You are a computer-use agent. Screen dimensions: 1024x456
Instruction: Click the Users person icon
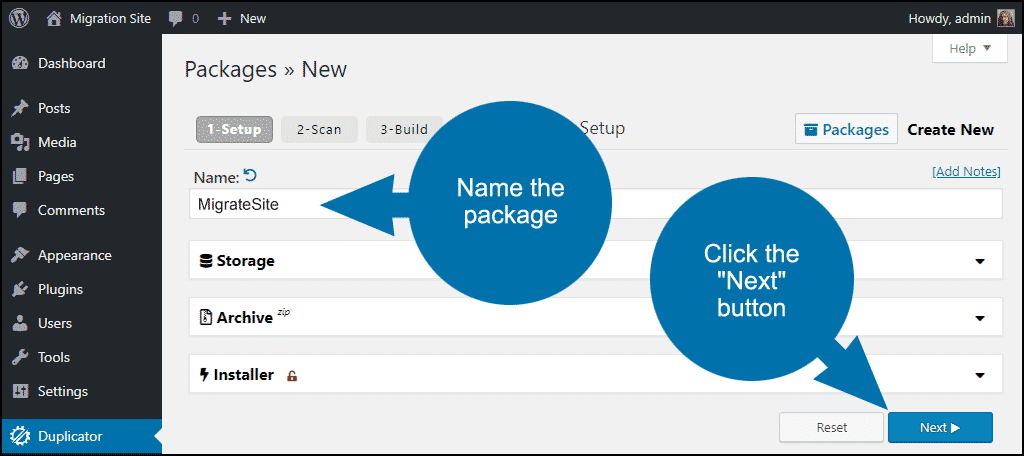(x=20, y=323)
